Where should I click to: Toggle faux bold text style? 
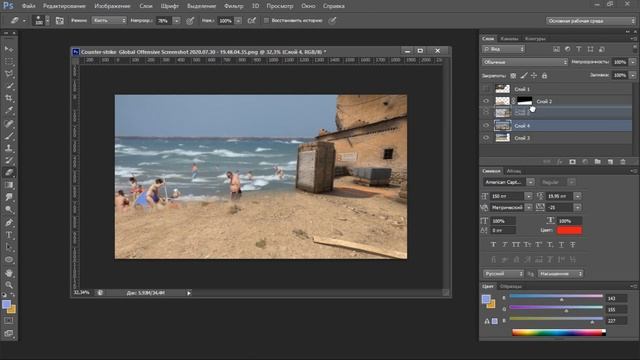point(493,244)
